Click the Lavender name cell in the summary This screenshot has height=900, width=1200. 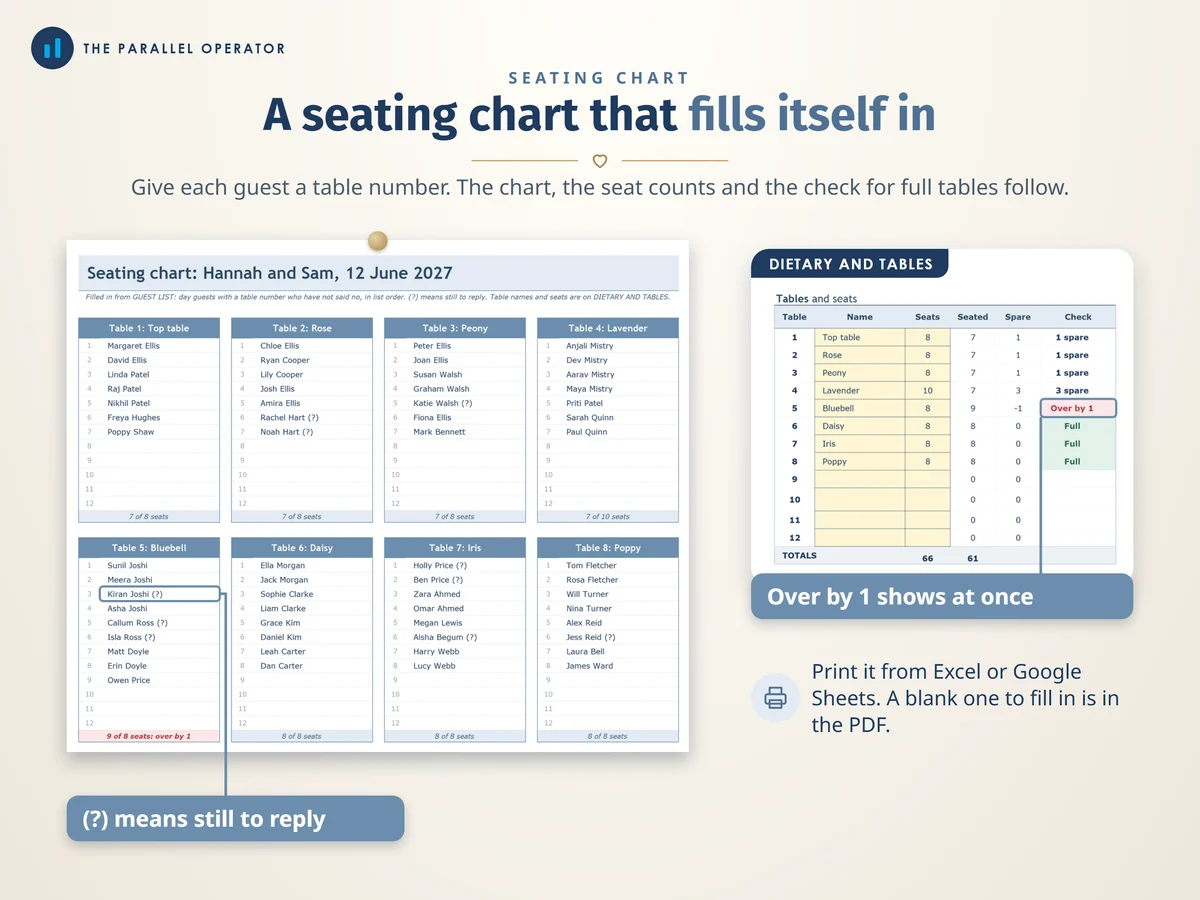[x=860, y=391]
